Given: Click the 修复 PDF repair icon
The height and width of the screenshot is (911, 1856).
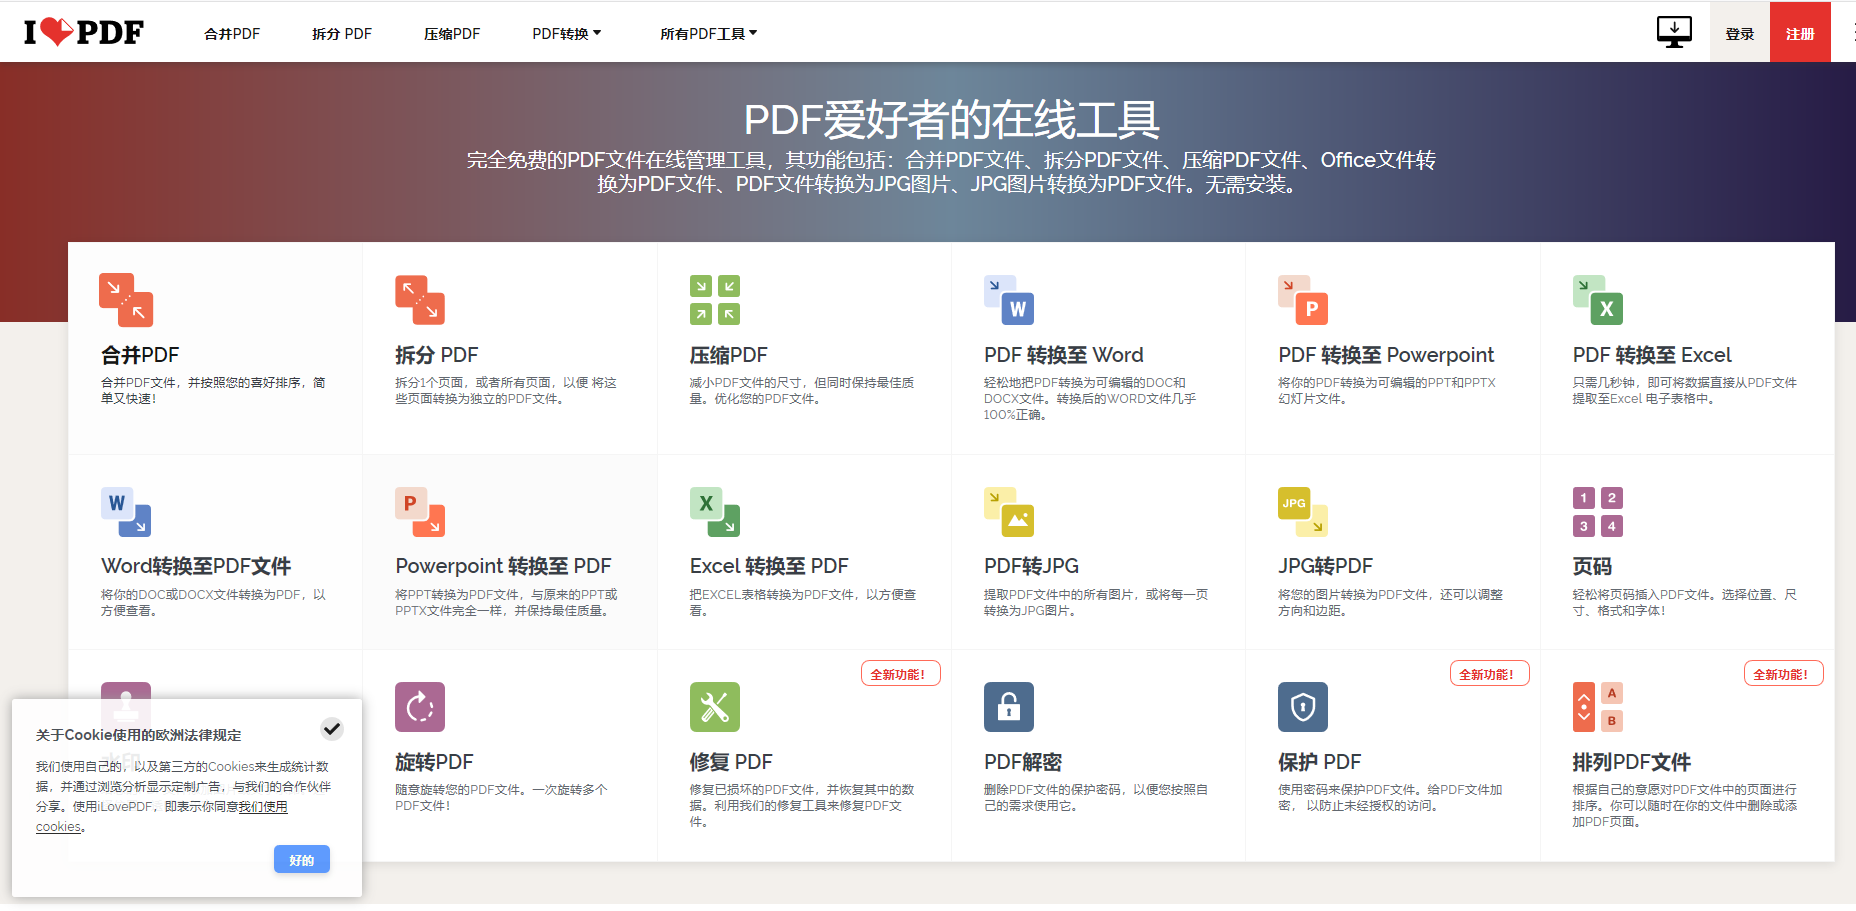Looking at the screenshot, I should point(715,707).
